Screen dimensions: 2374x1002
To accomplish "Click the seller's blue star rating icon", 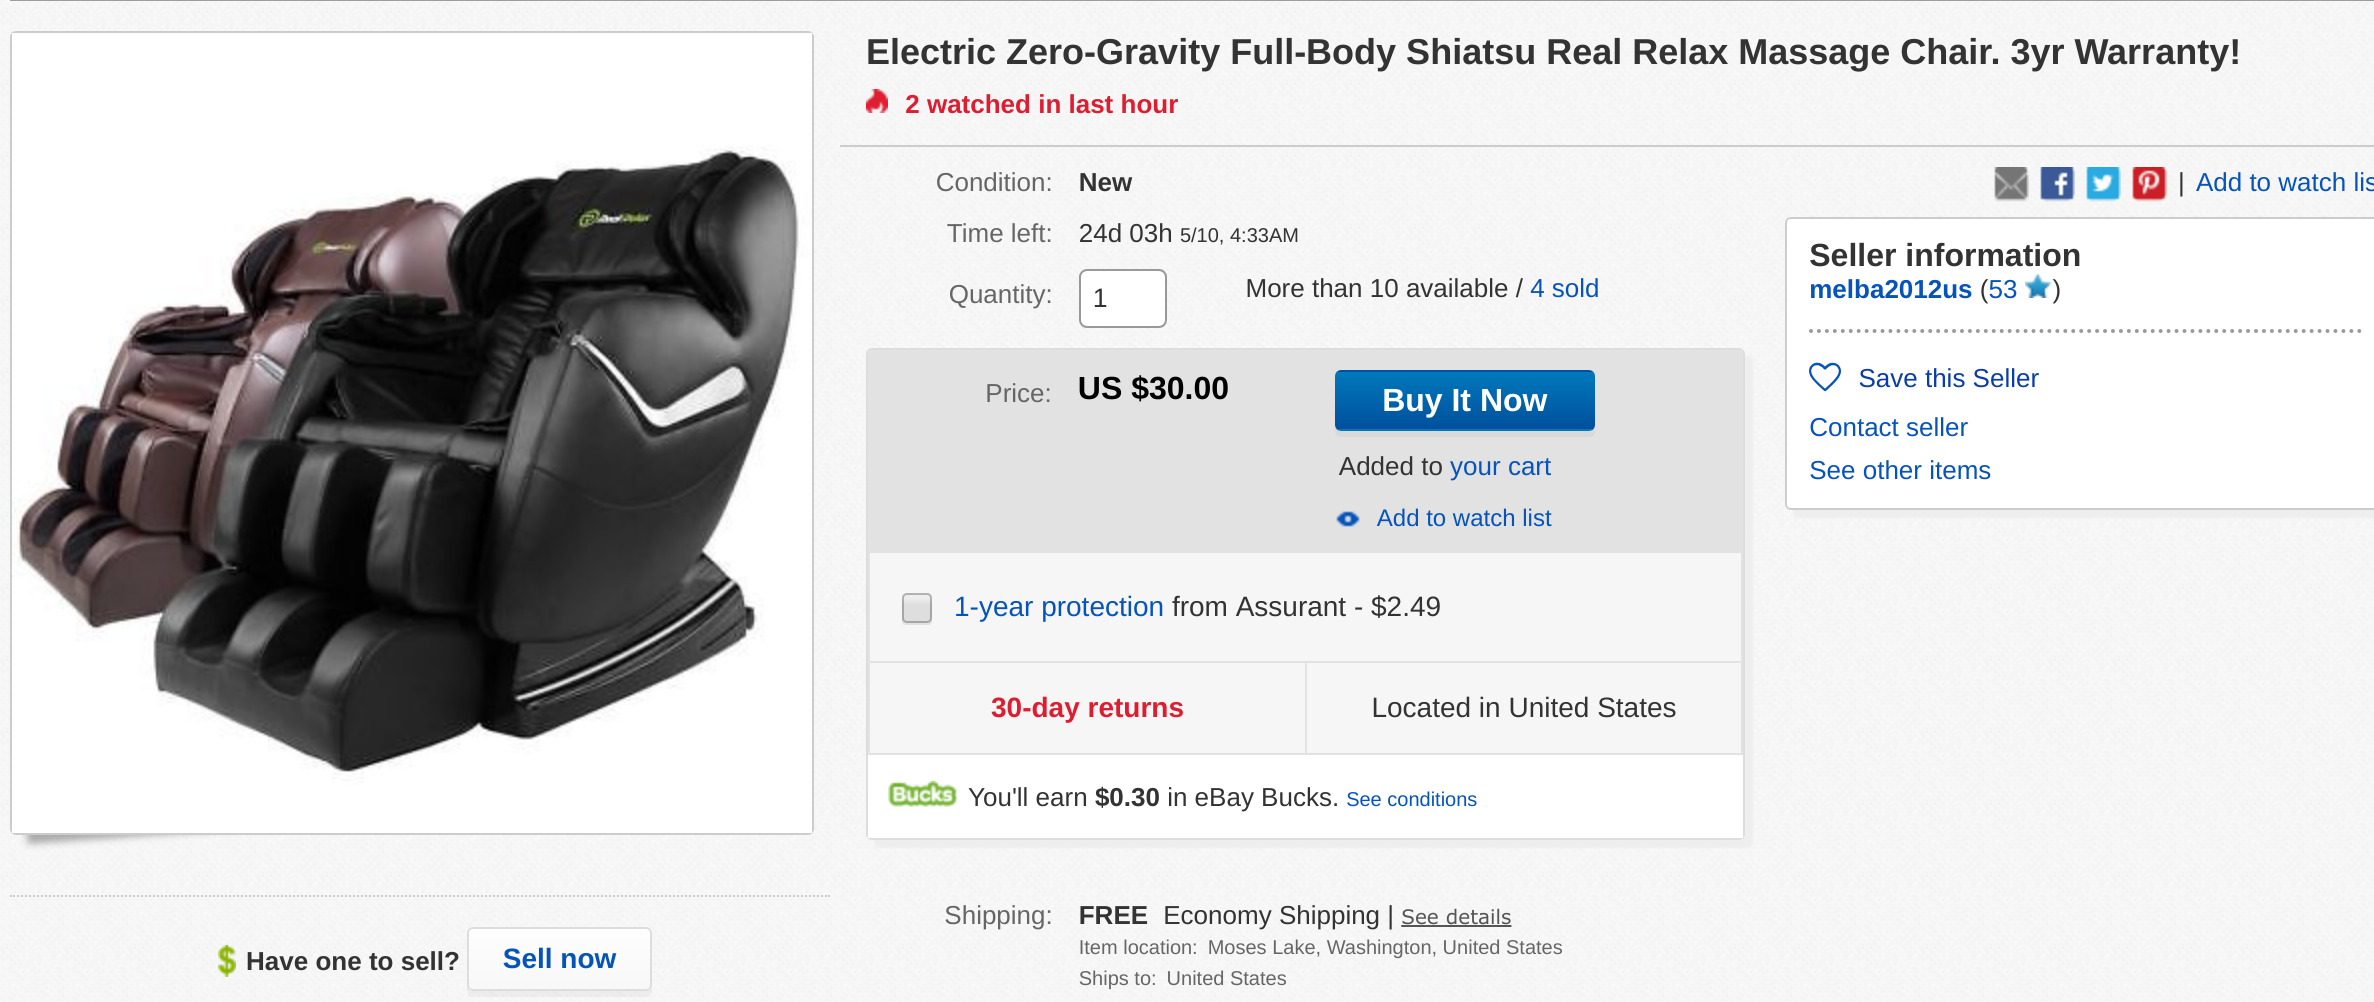I will [x=2037, y=288].
